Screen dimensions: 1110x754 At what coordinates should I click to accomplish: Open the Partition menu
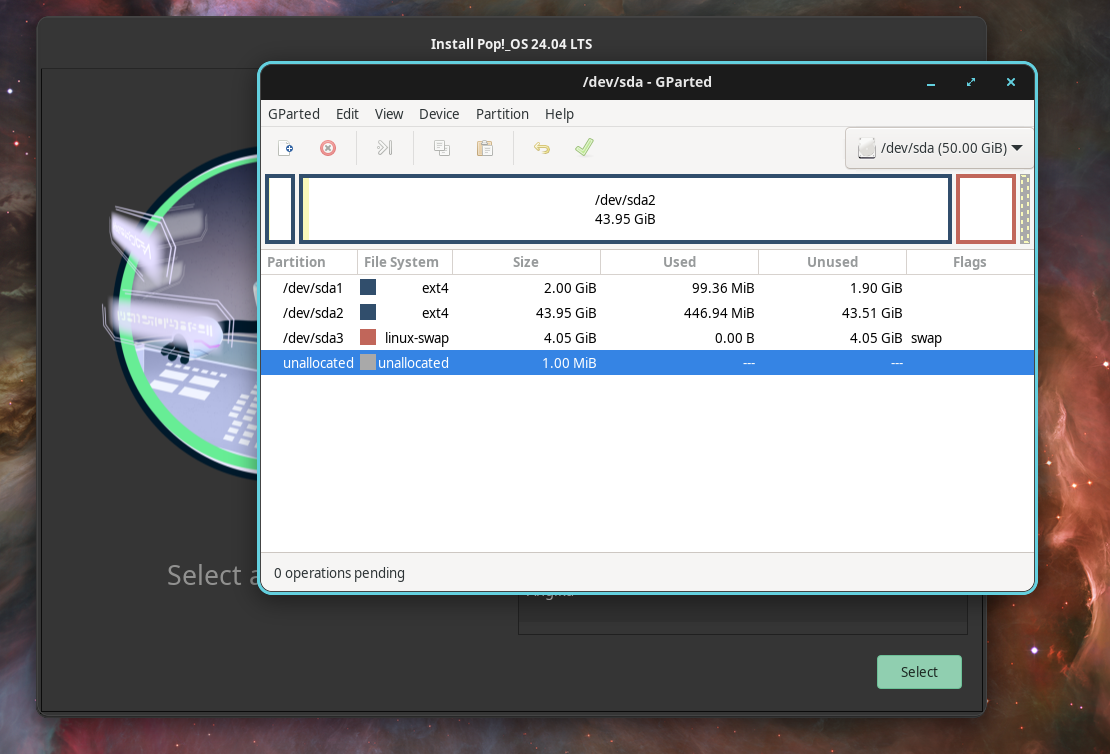point(502,114)
